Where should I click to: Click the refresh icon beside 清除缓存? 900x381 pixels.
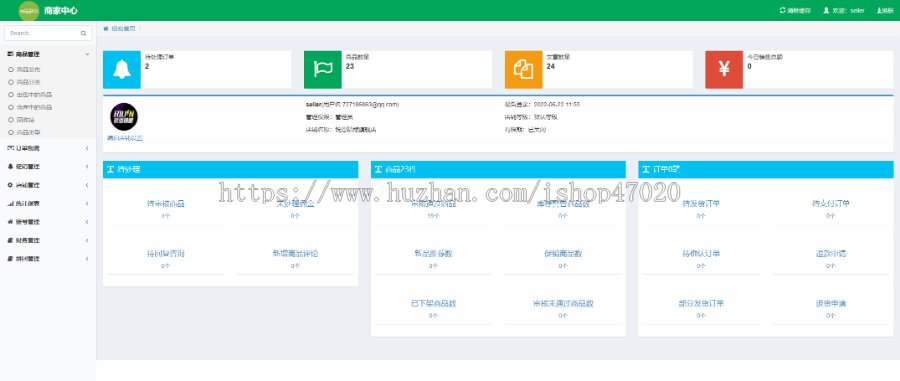click(x=782, y=10)
